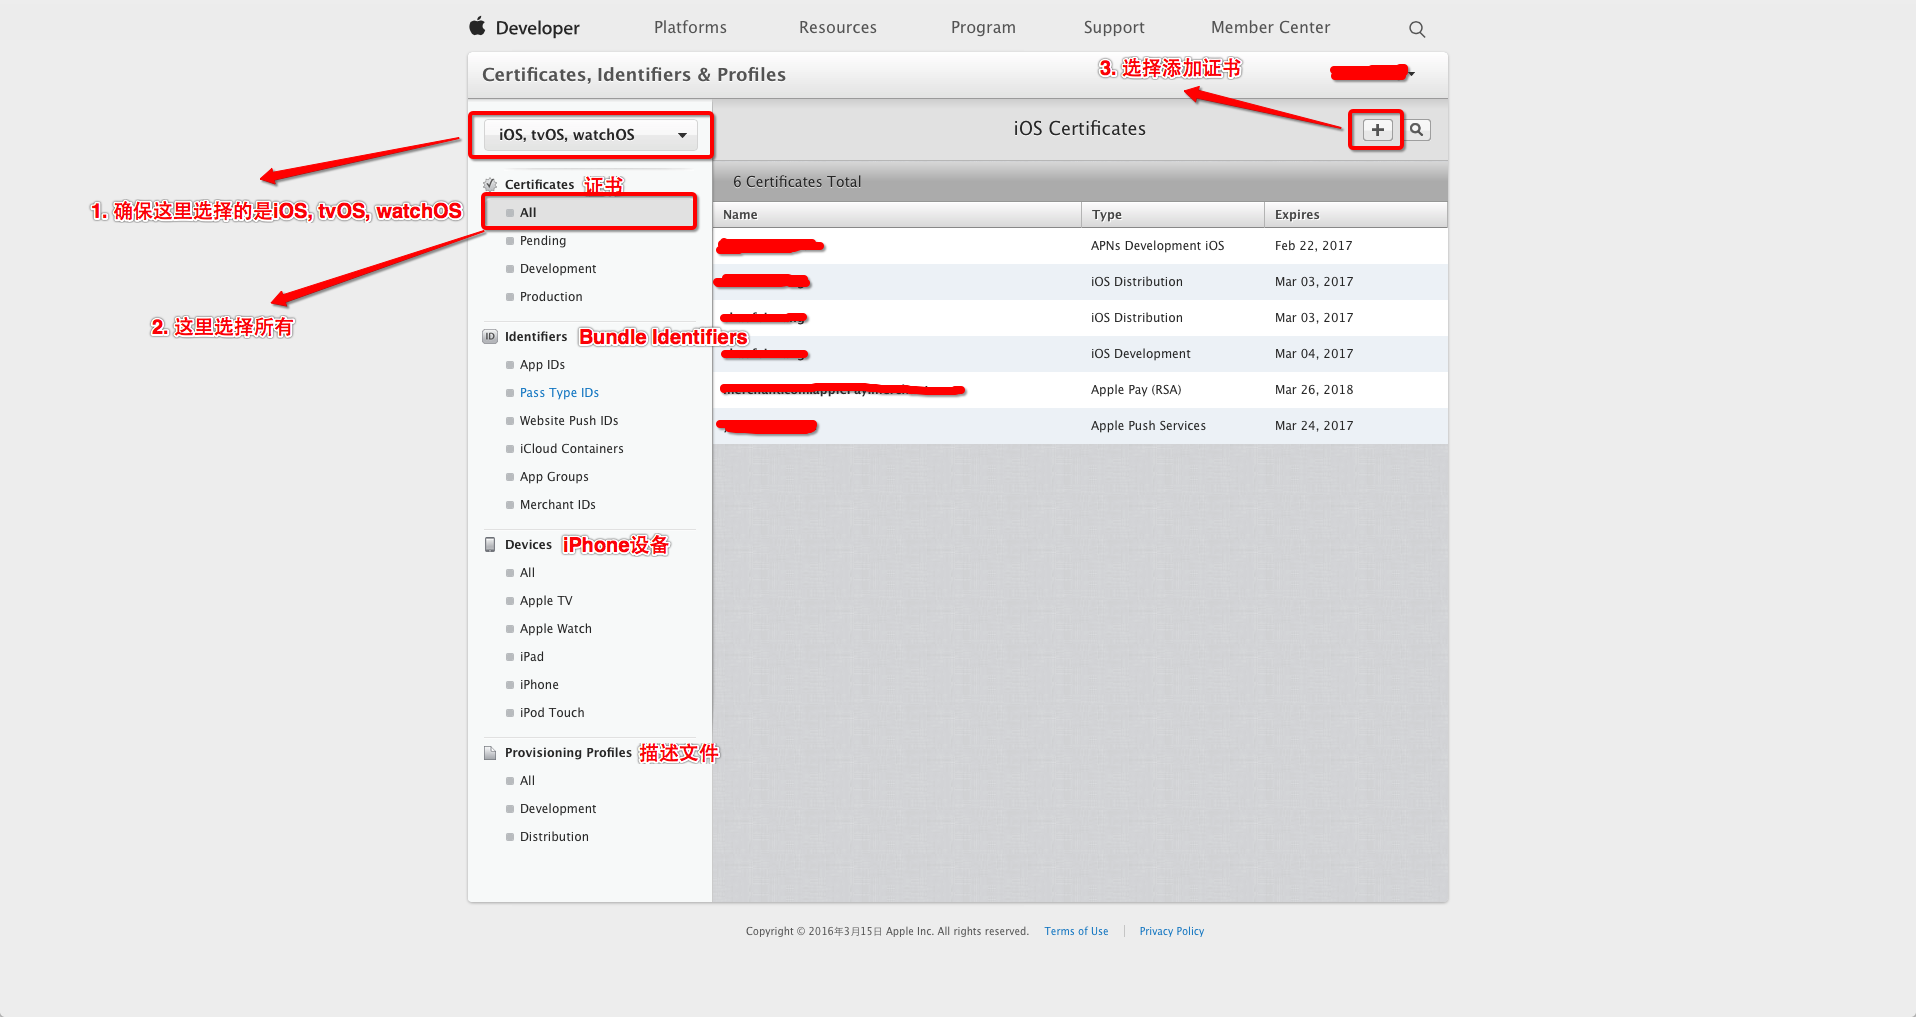Open the Platforms menu
The height and width of the screenshot is (1017, 1916).
point(690,28)
